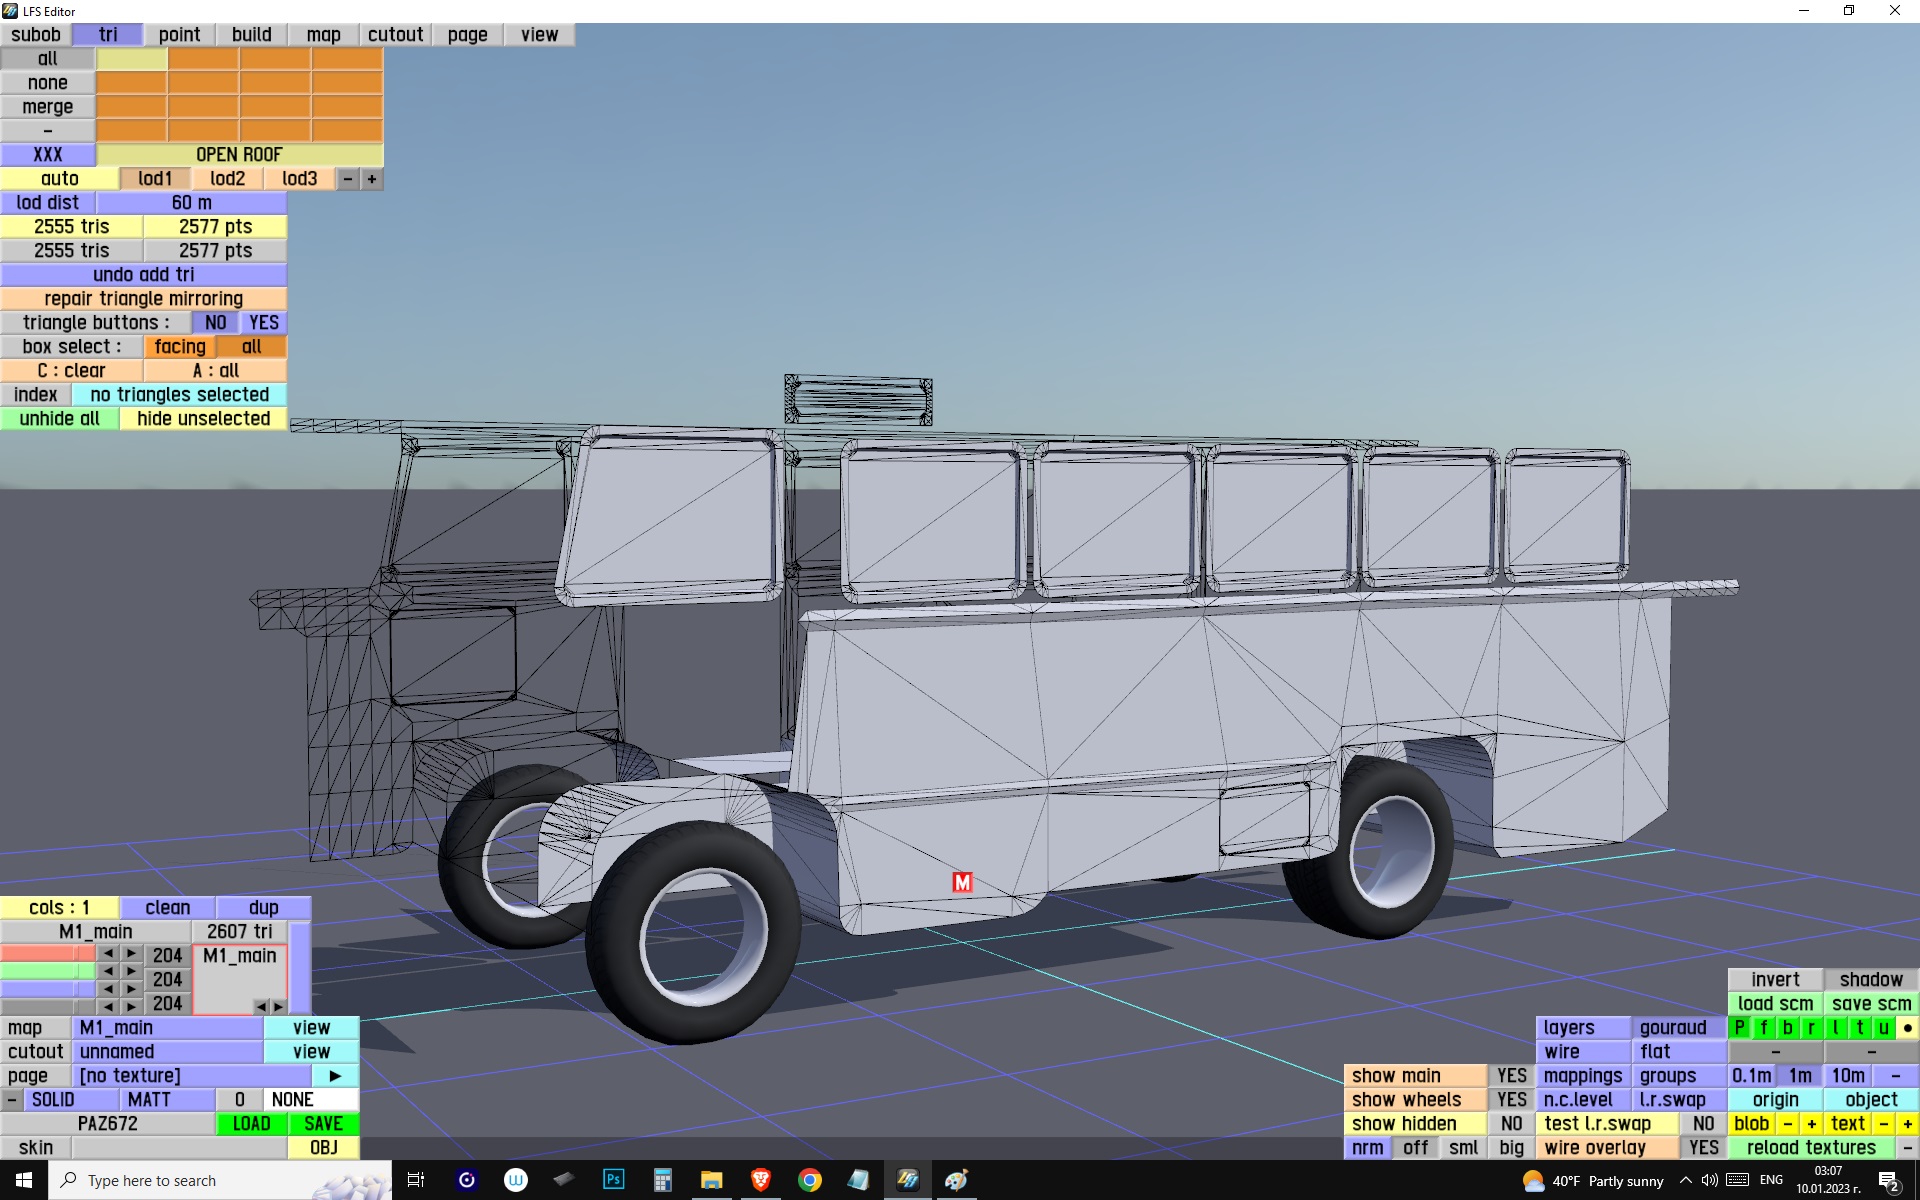Click the red M marker on the bus
This screenshot has width=1920, height=1200.
click(962, 882)
